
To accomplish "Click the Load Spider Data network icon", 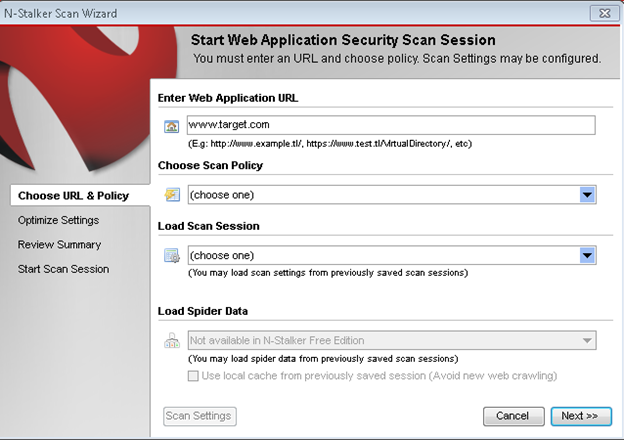I will (171, 341).
